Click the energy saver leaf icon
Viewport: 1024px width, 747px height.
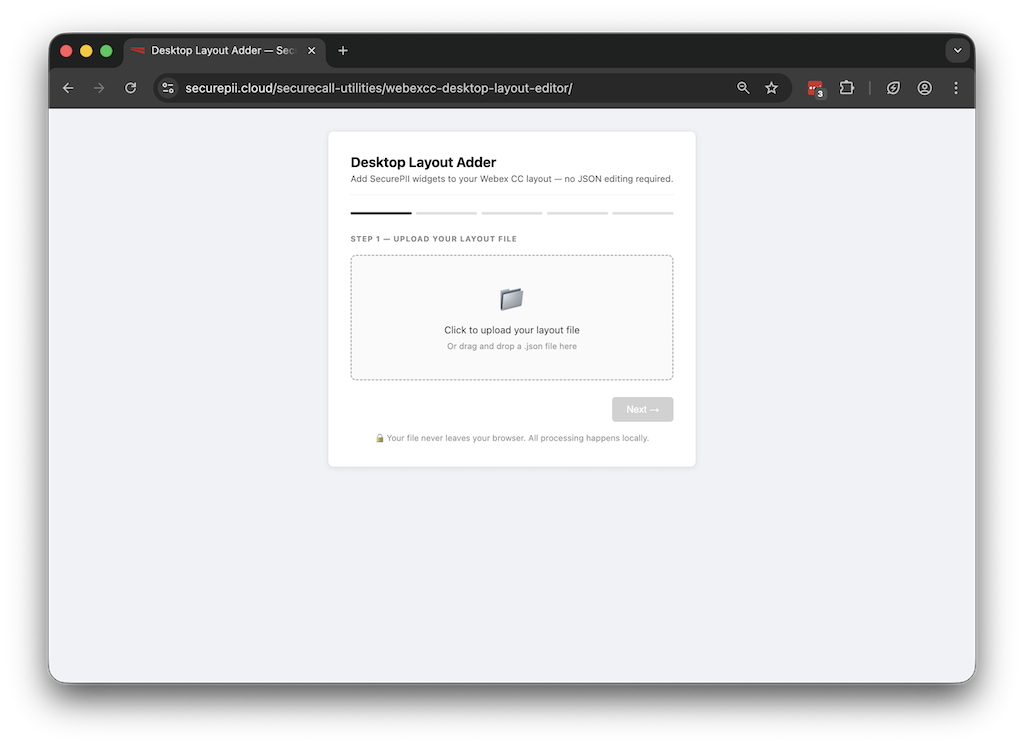click(893, 88)
